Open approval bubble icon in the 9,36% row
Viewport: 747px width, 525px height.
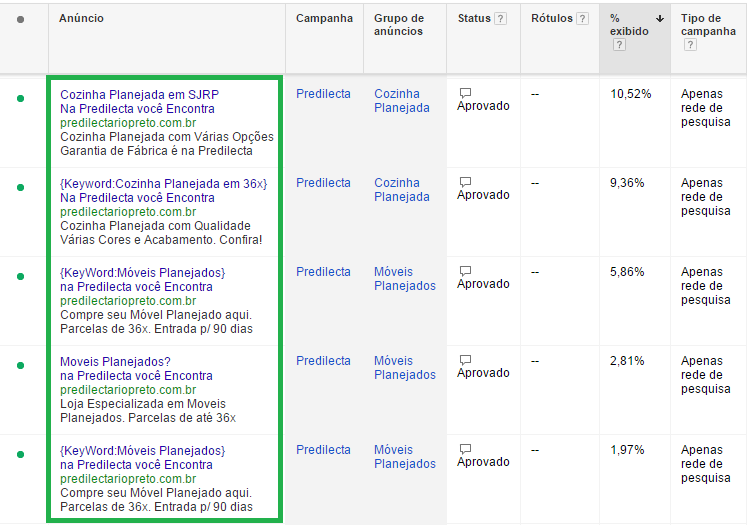465,182
